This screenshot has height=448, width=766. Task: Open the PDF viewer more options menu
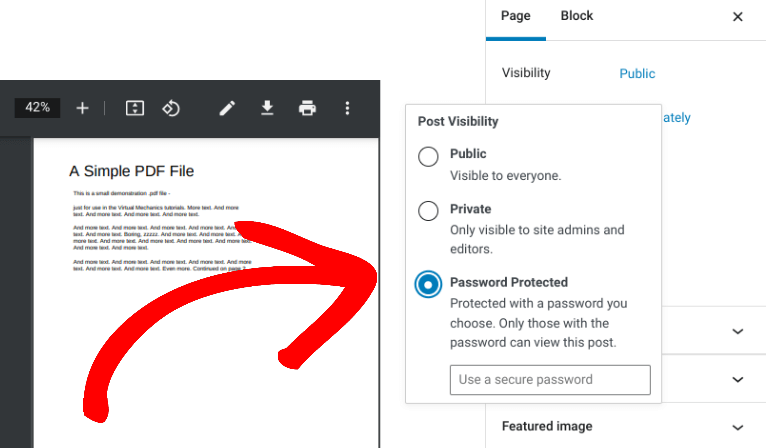pyautogui.click(x=347, y=108)
